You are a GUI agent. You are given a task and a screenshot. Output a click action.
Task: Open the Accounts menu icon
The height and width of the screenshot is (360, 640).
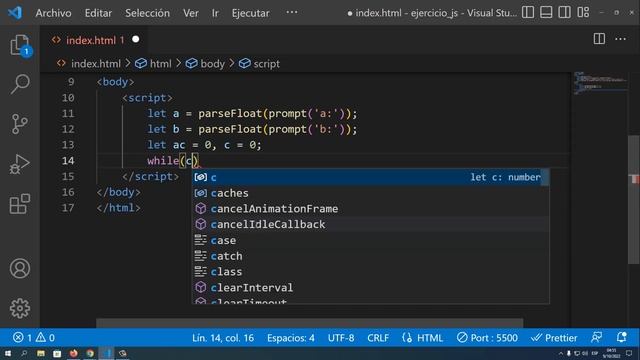(x=20, y=268)
